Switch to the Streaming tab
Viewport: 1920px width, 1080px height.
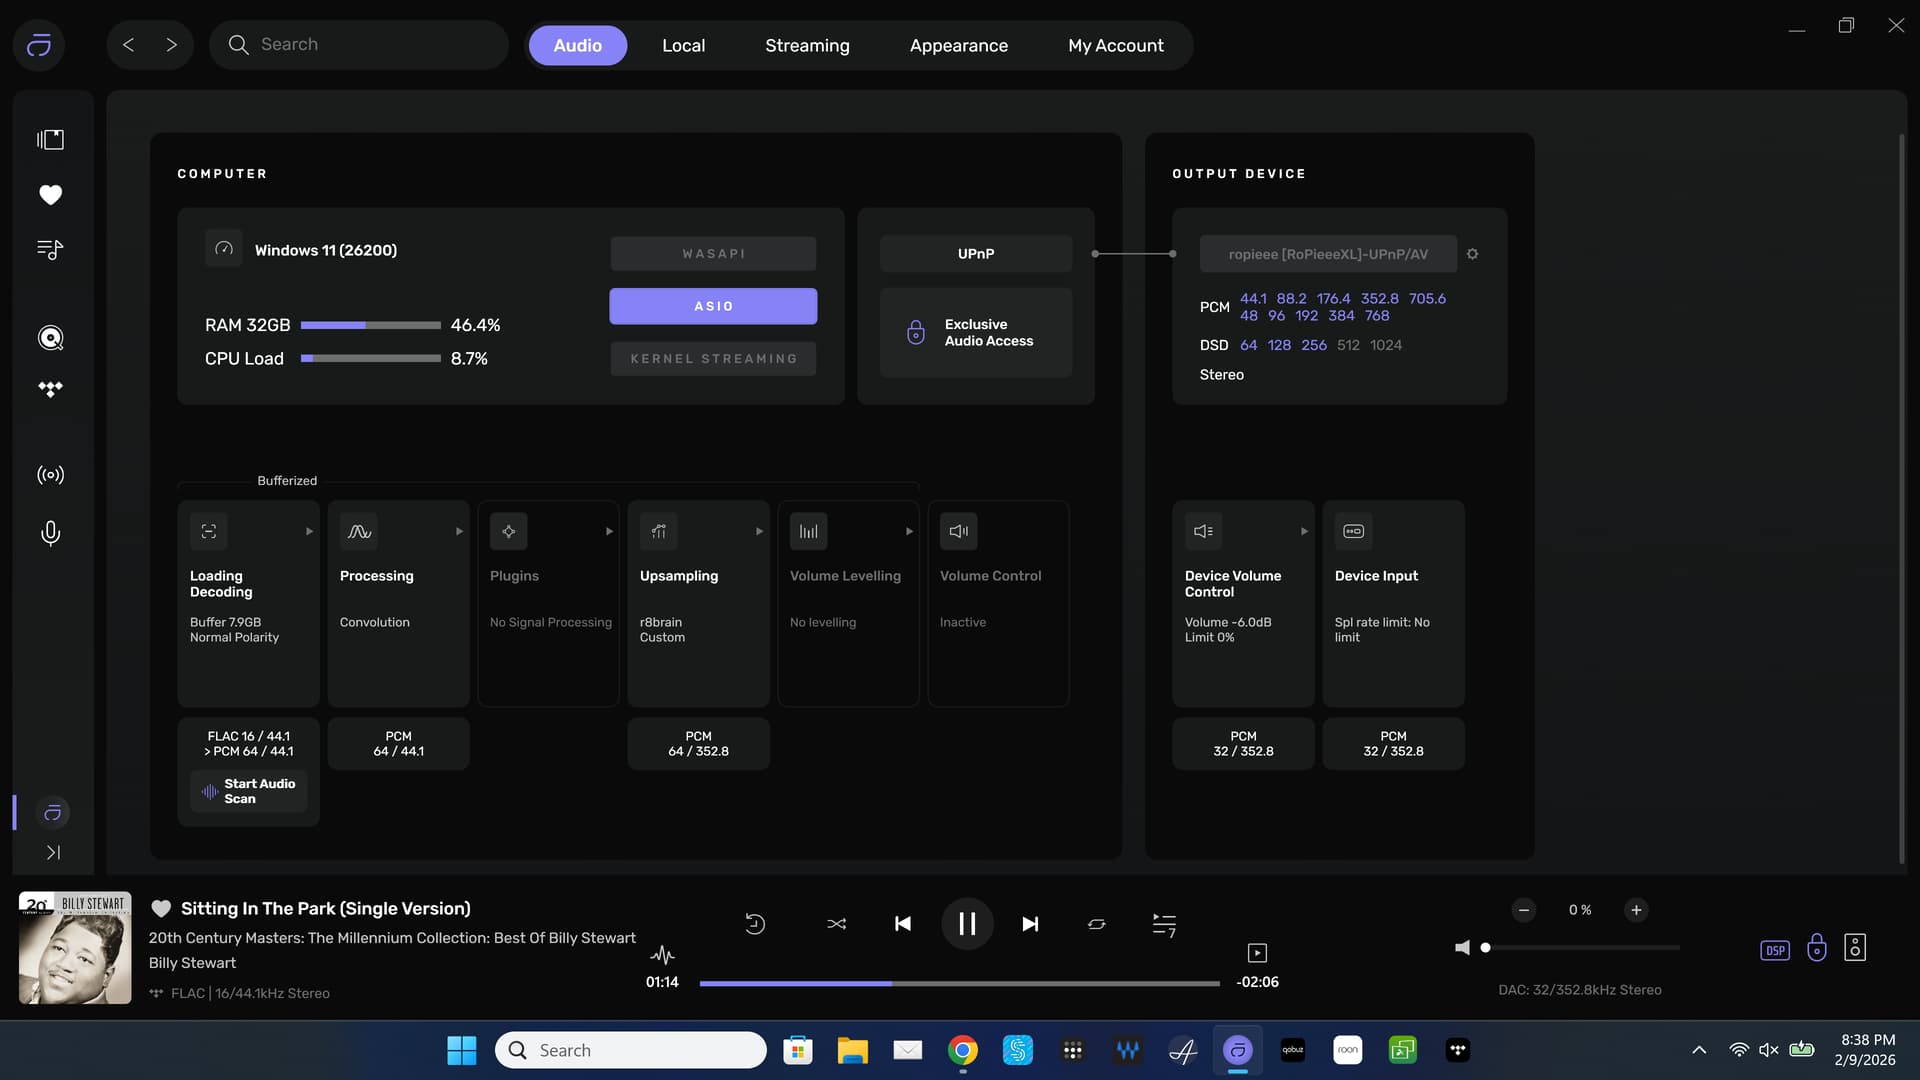click(x=807, y=46)
